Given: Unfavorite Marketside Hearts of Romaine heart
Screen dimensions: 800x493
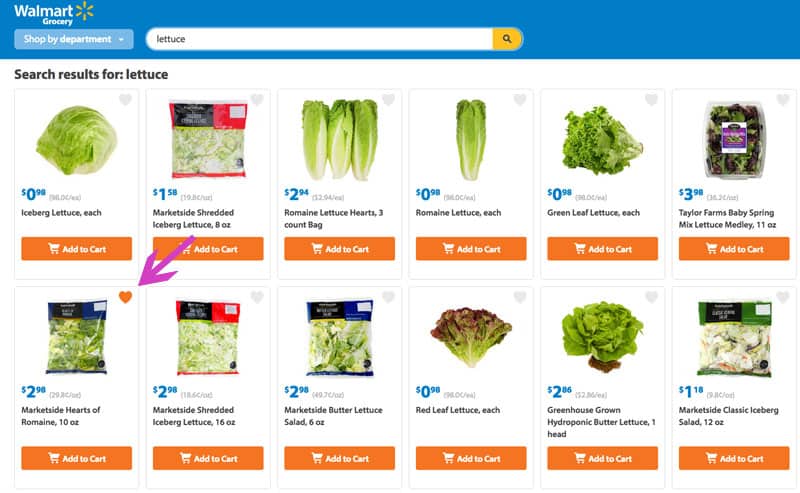Looking at the screenshot, I should pyautogui.click(x=126, y=297).
